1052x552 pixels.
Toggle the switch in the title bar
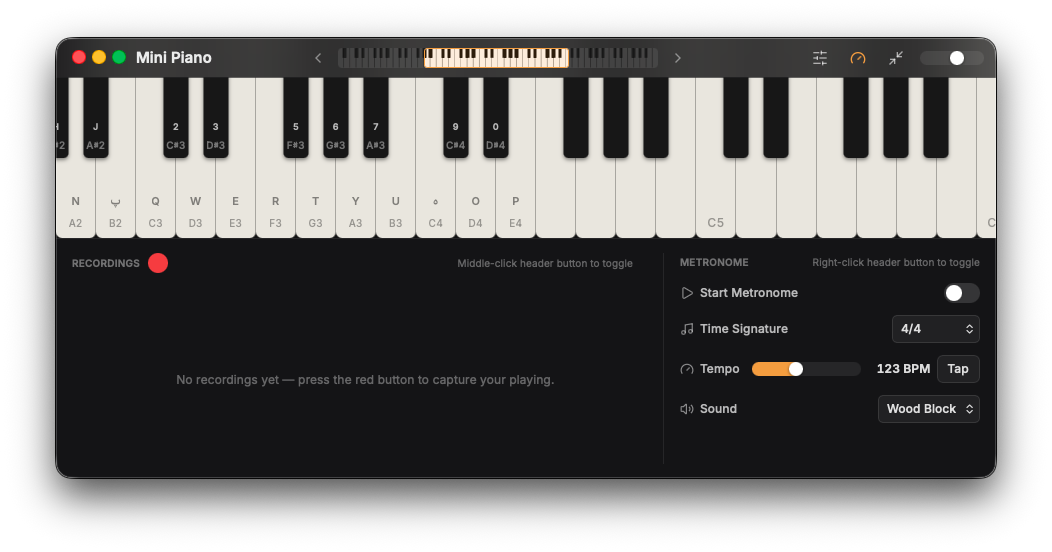[x=951, y=58]
